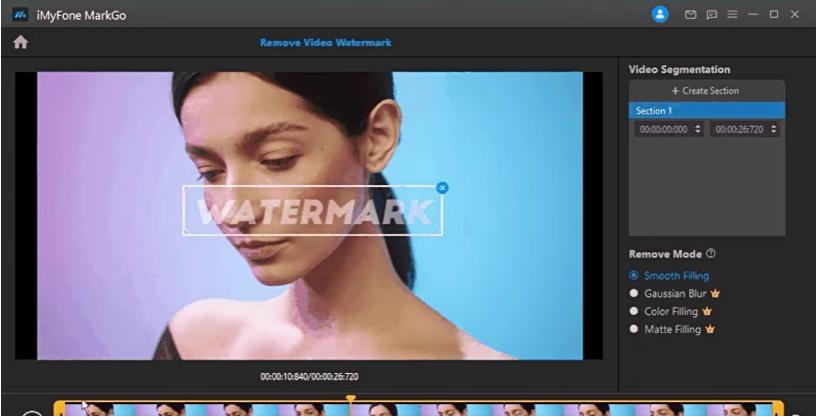
Task: Click the iMyFone MarkGo app logo
Action: coord(20,15)
